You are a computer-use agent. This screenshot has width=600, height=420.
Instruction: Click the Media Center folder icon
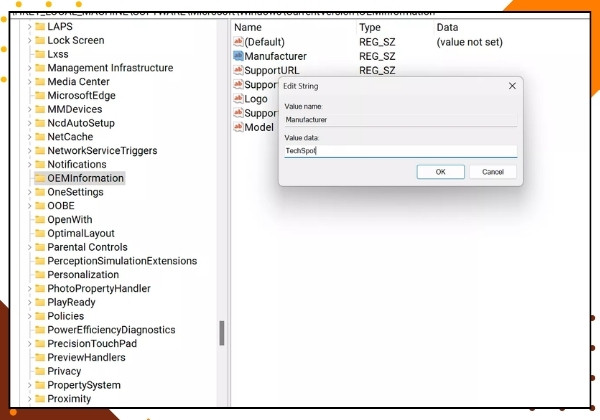click(x=40, y=81)
